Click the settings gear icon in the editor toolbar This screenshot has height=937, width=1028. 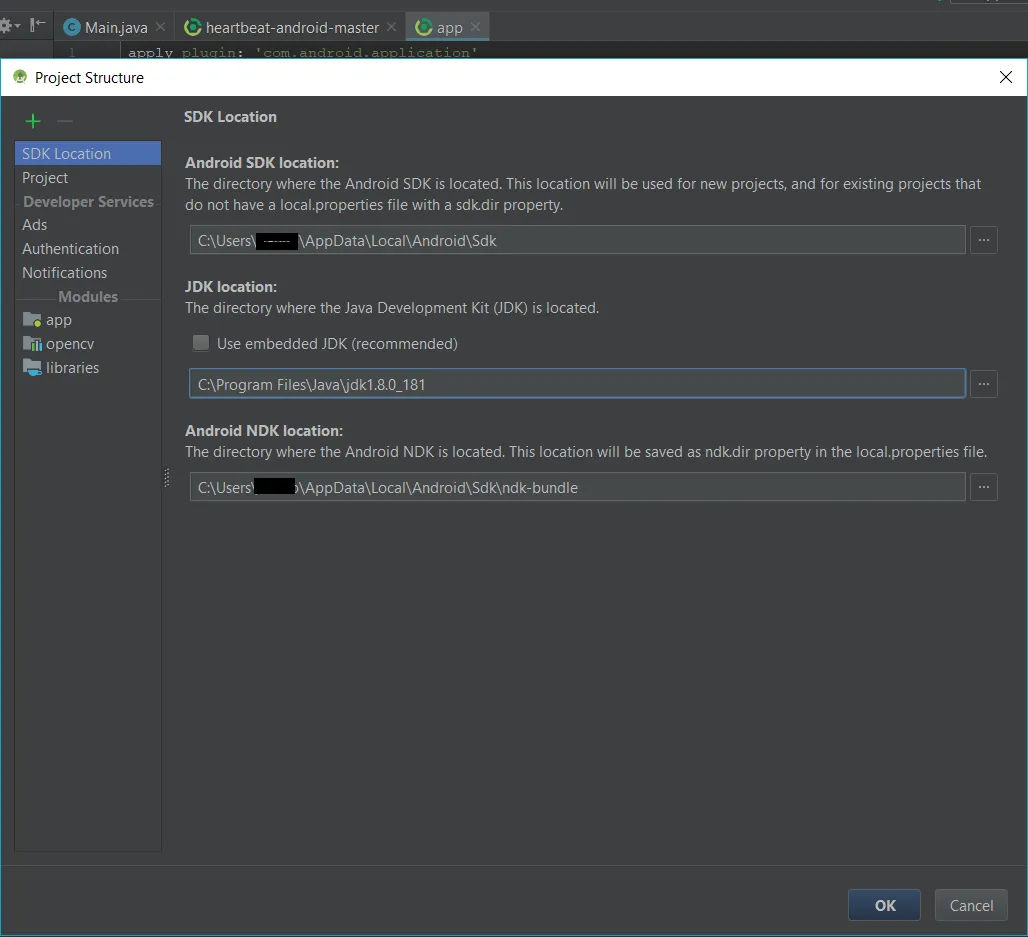click(7, 26)
